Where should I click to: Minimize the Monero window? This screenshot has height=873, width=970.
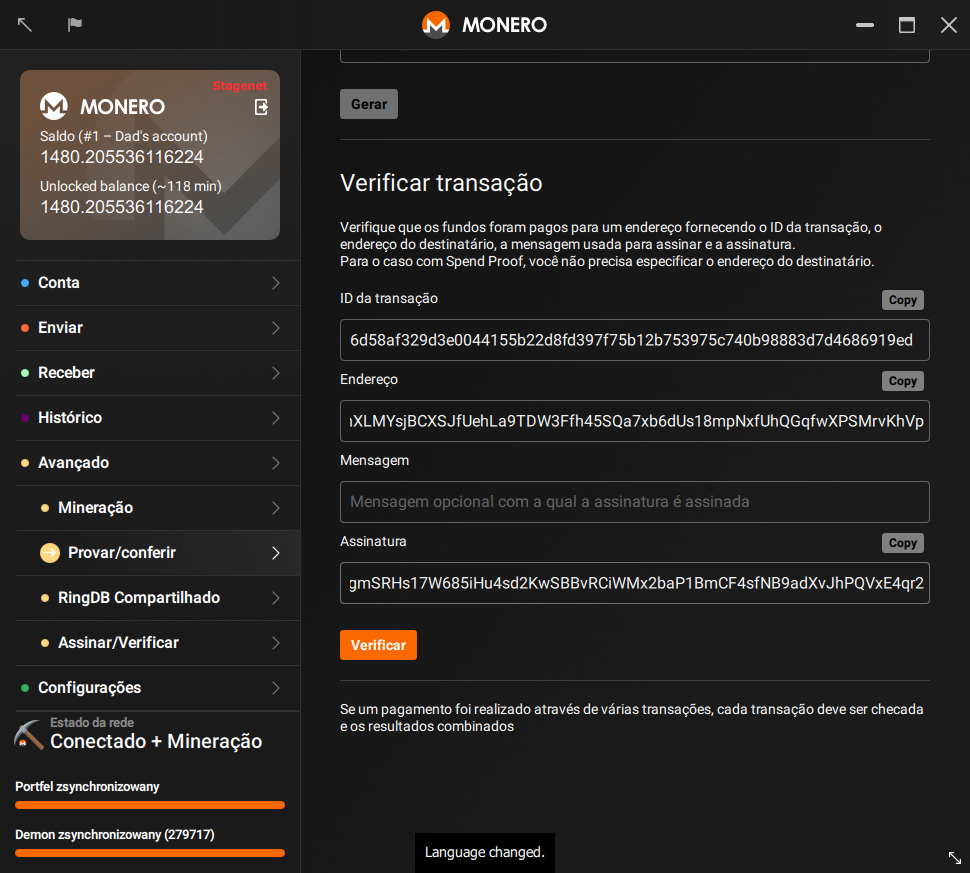pos(865,25)
